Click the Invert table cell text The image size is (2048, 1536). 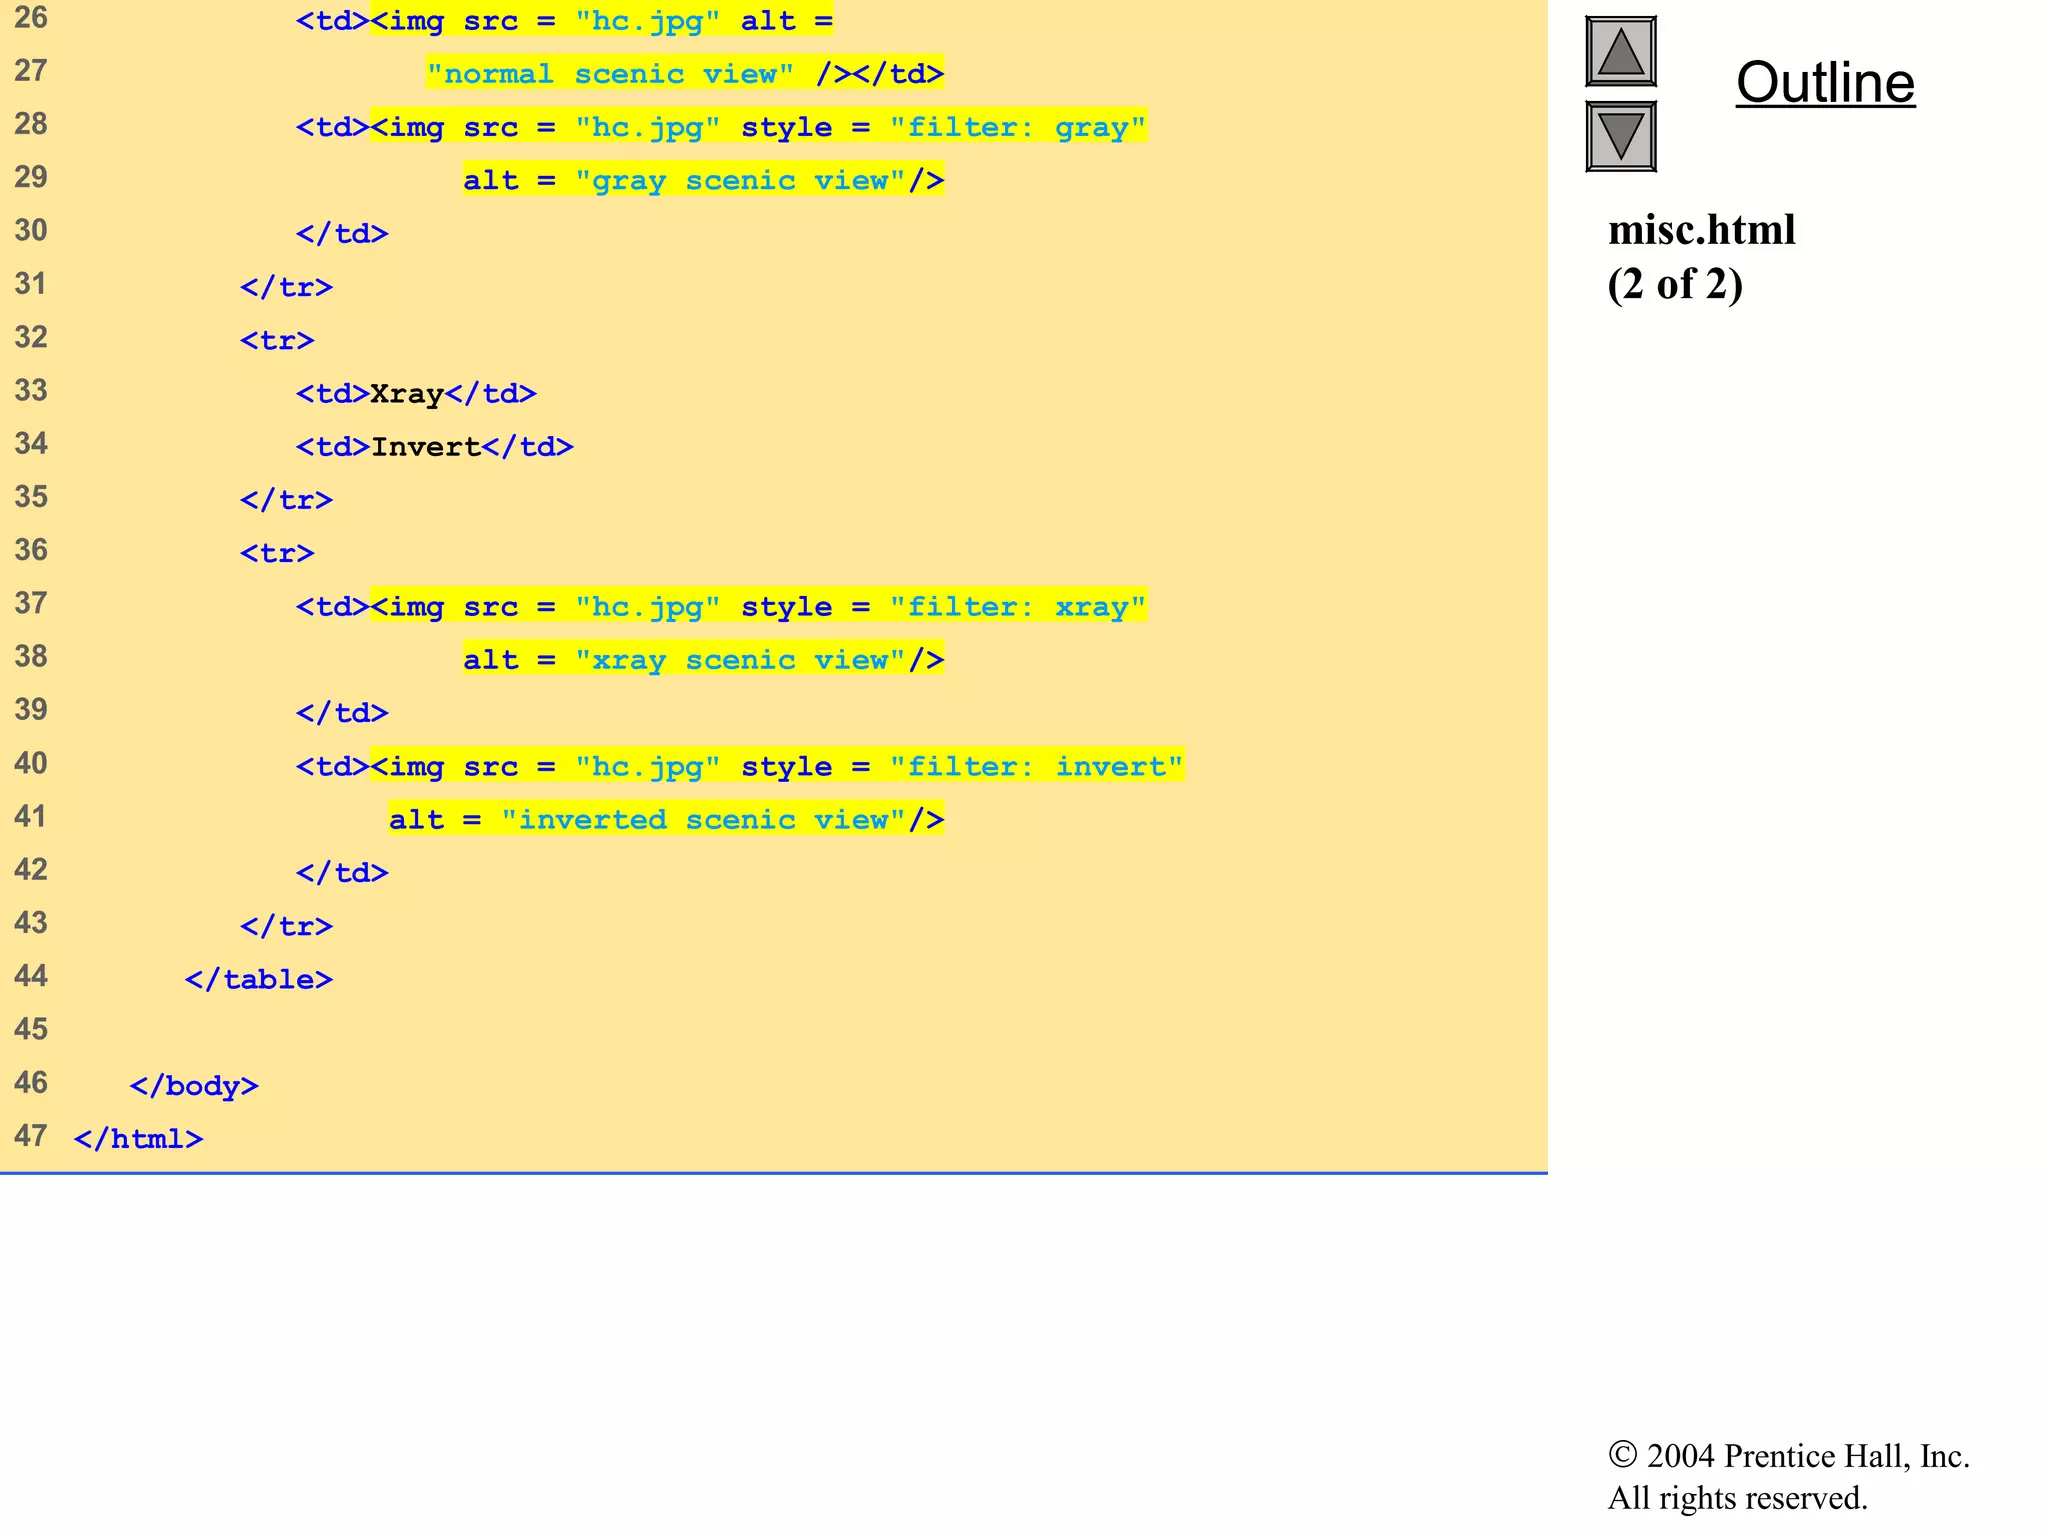426,447
